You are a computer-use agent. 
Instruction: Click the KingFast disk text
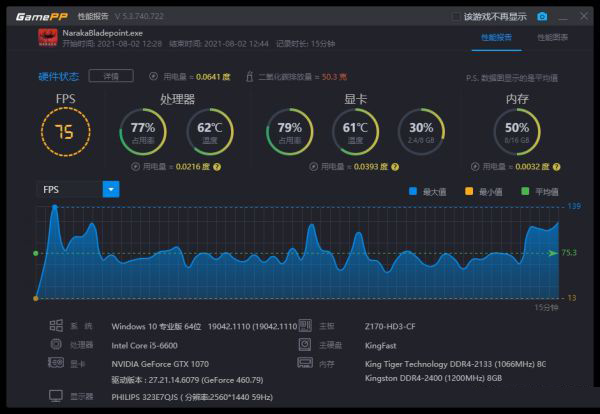click(x=380, y=346)
